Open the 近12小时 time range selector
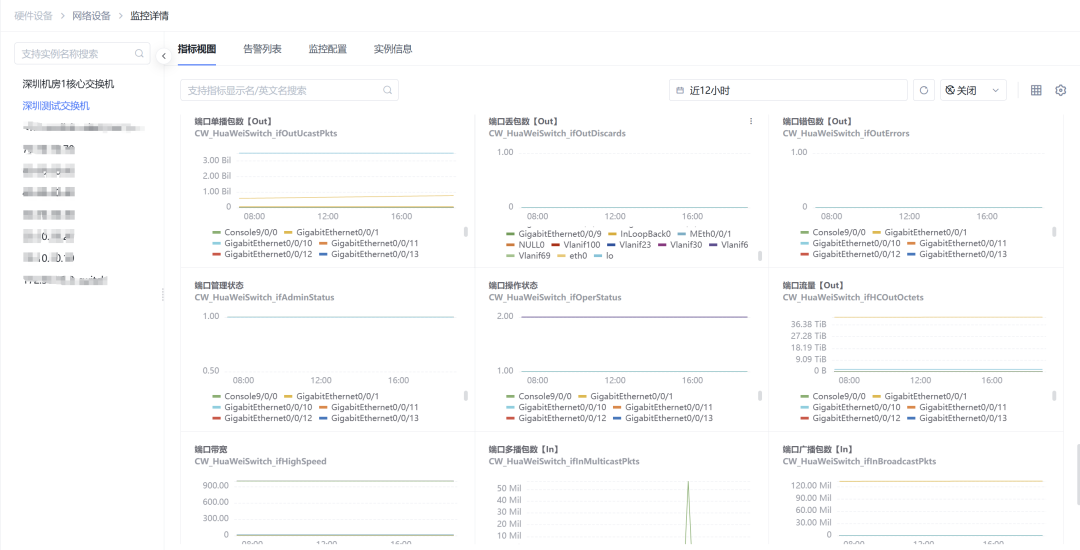Viewport: 1080px width, 550px height. coord(788,90)
